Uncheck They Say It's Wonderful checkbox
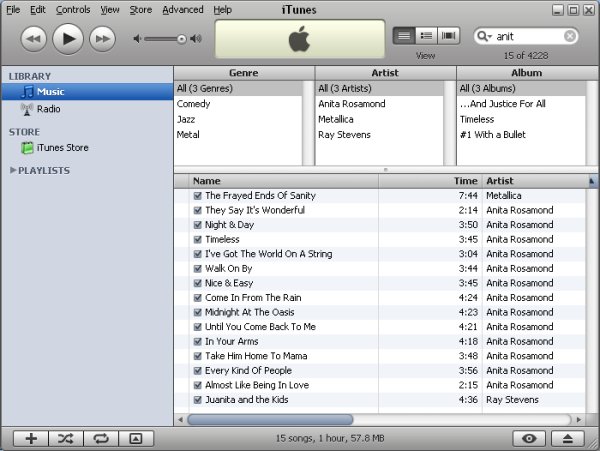 tap(197, 210)
